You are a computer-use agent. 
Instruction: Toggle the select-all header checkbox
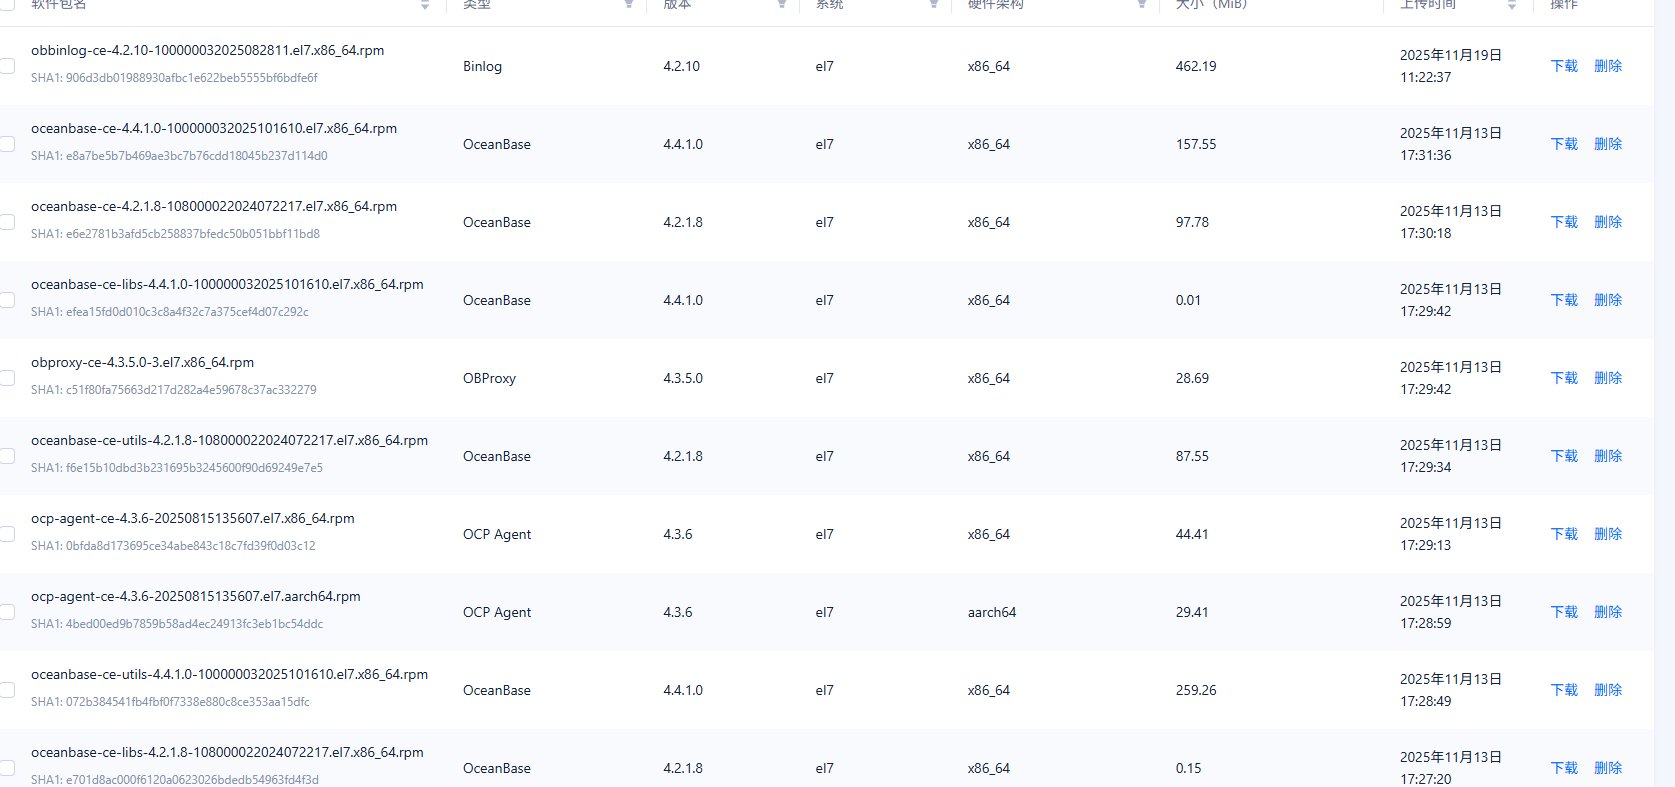coord(7,3)
